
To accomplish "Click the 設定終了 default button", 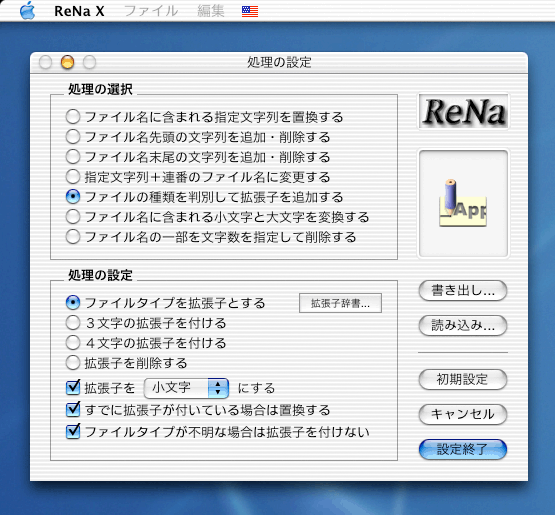I will (x=463, y=449).
